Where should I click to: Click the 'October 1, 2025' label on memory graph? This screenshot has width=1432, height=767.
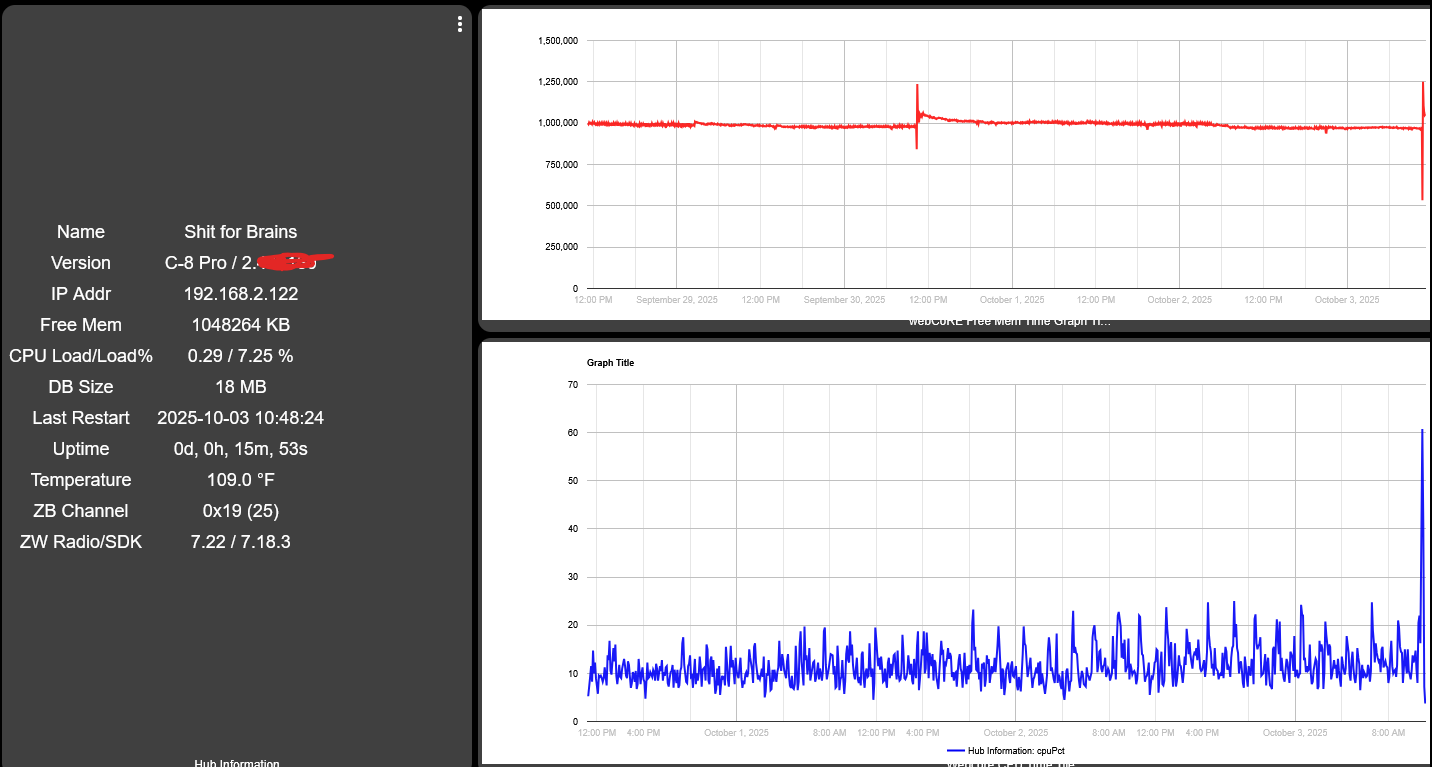coord(1012,300)
